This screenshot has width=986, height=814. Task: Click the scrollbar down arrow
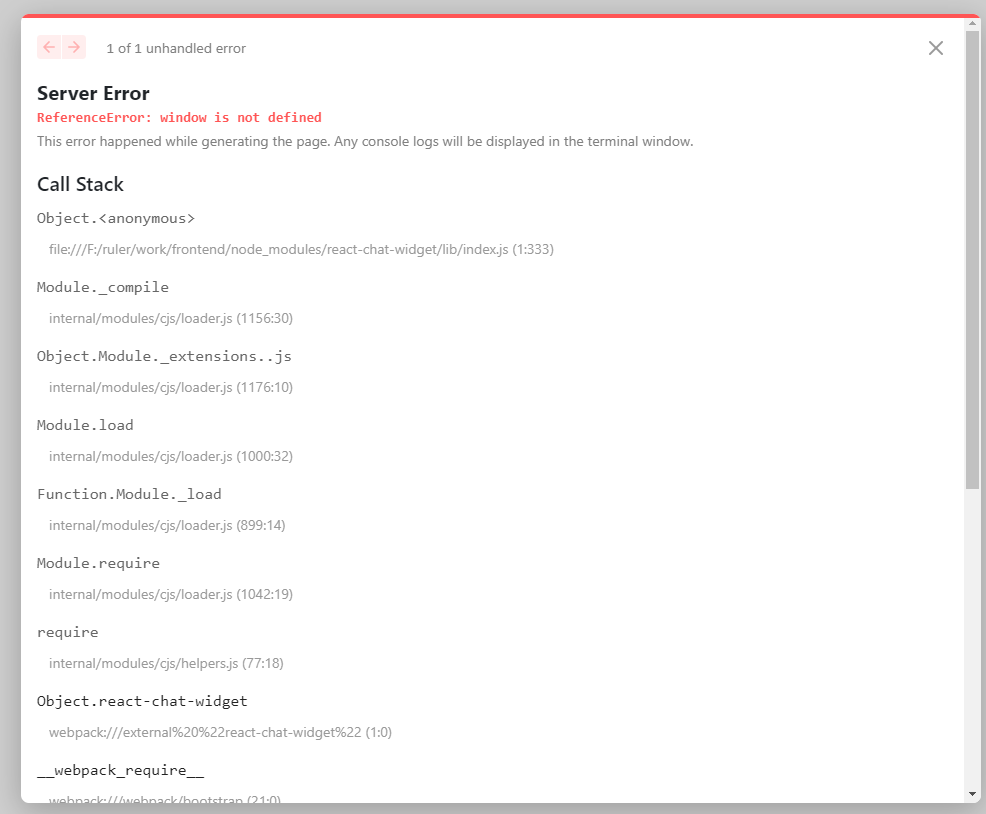point(972,794)
